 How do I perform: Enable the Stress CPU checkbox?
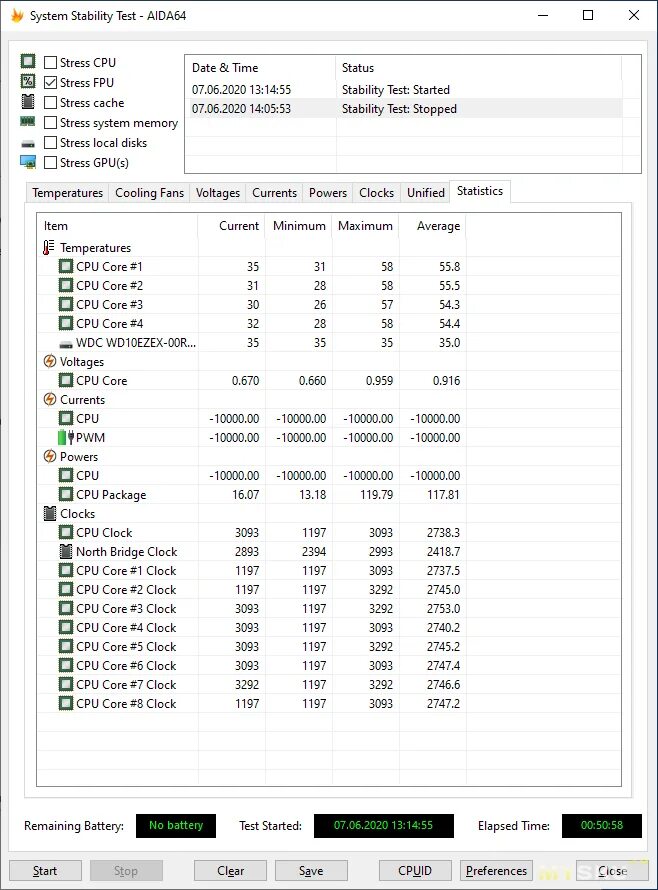[51, 62]
